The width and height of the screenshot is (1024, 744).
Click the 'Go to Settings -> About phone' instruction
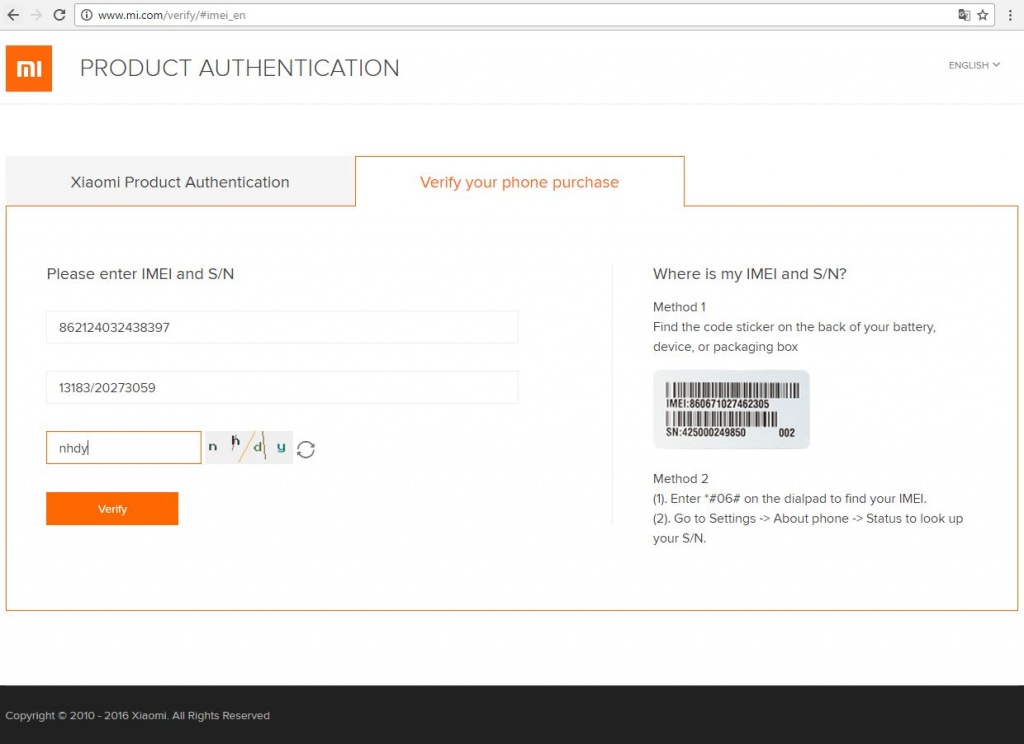(808, 528)
